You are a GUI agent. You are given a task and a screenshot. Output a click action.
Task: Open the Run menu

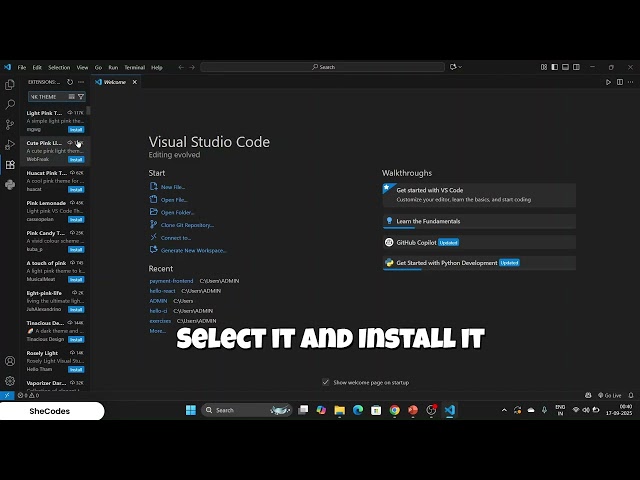[113, 67]
